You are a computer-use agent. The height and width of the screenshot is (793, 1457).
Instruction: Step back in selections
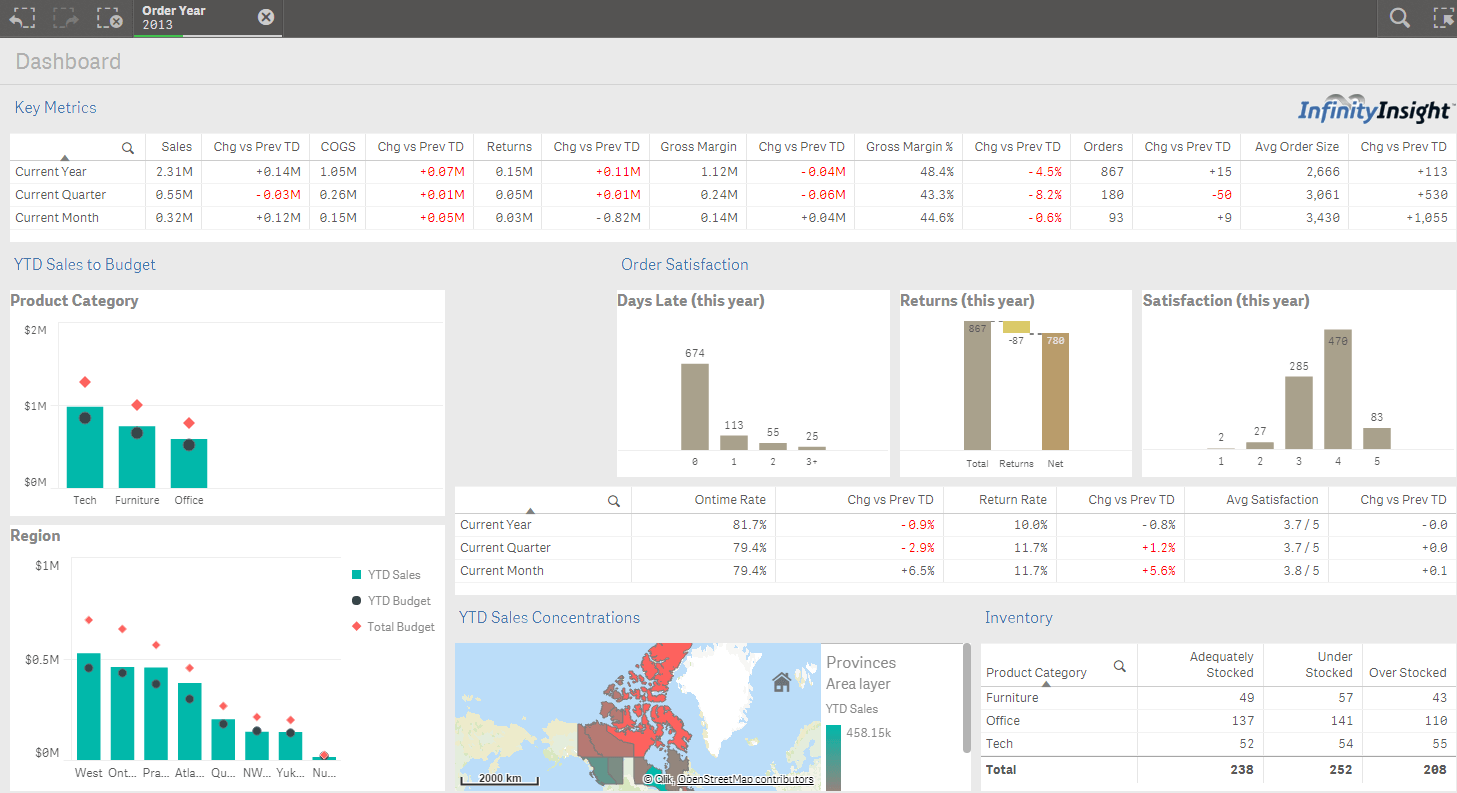click(x=22, y=17)
